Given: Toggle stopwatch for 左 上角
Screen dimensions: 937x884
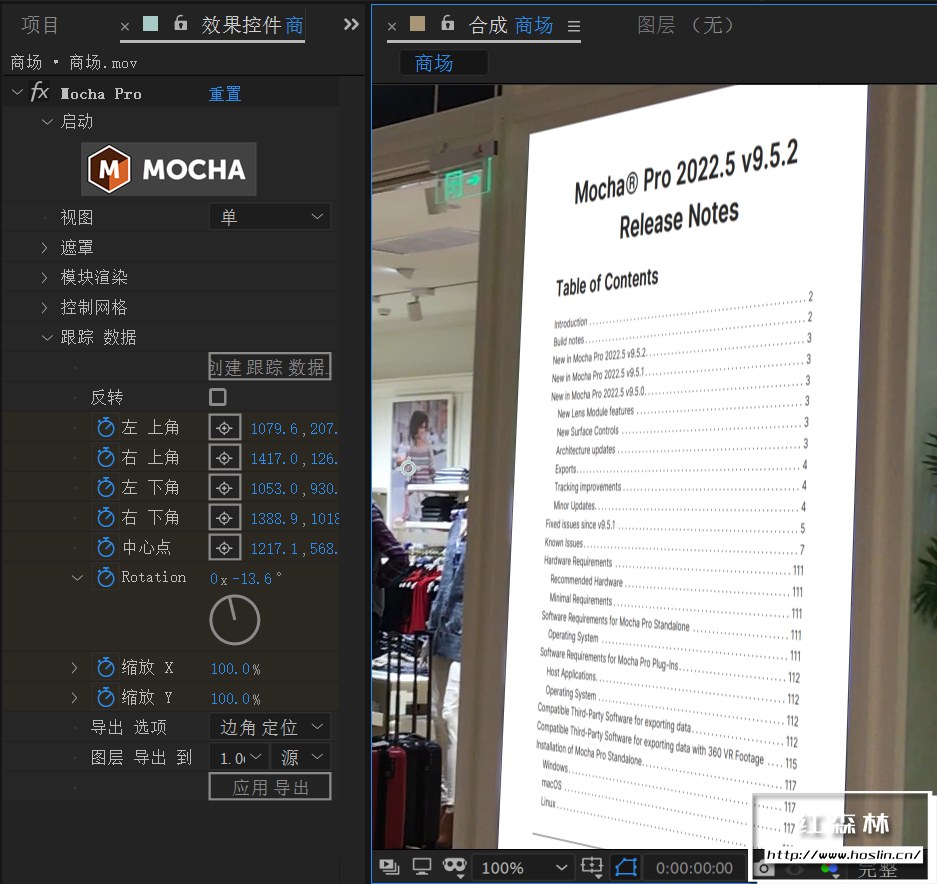Looking at the screenshot, I should 106,427.
